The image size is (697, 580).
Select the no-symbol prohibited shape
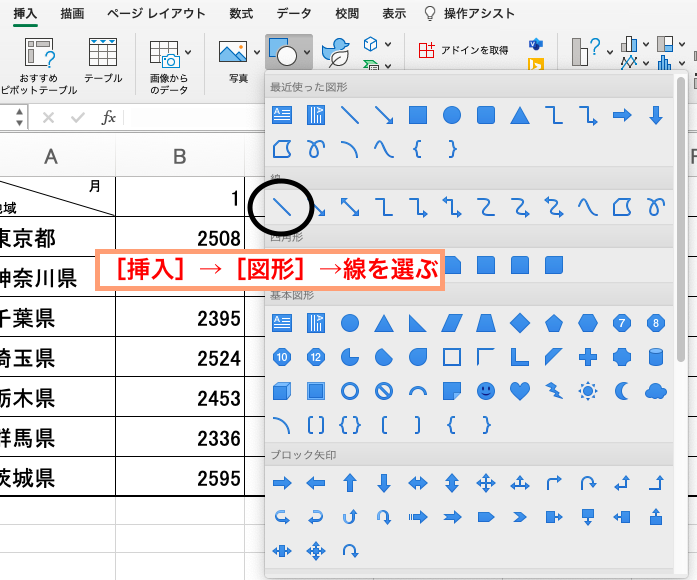(384, 391)
